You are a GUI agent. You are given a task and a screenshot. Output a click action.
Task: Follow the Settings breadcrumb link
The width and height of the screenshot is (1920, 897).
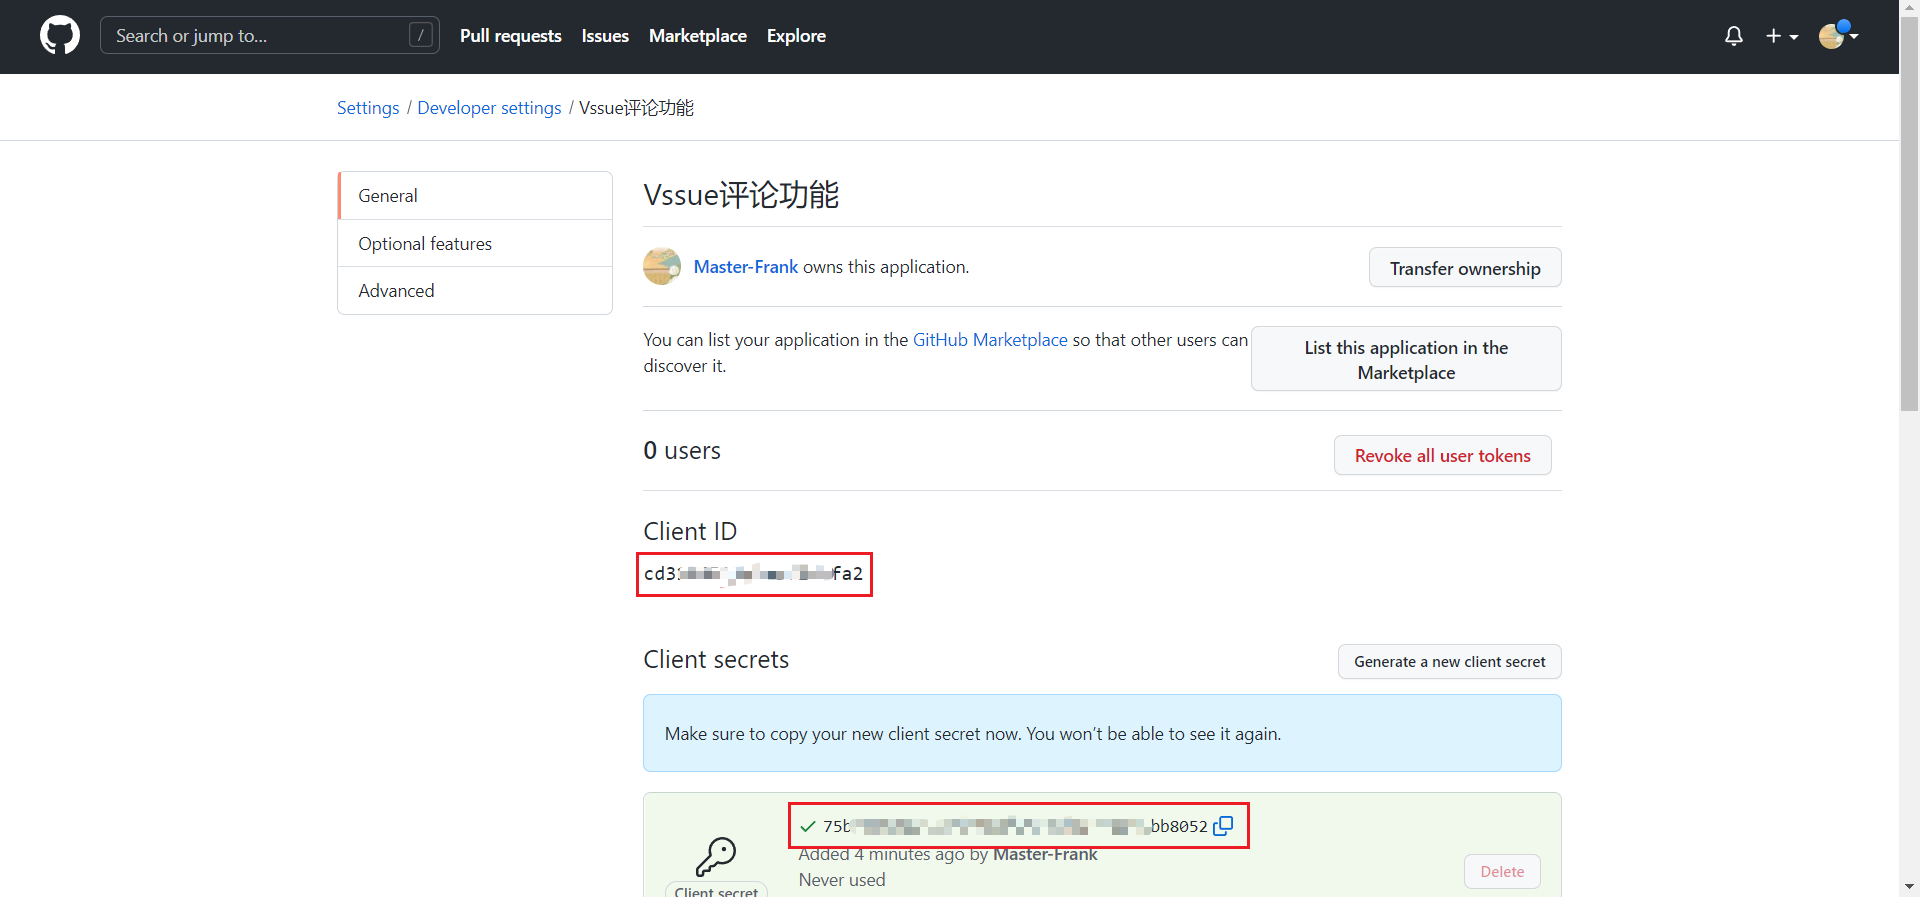point(368,108)
